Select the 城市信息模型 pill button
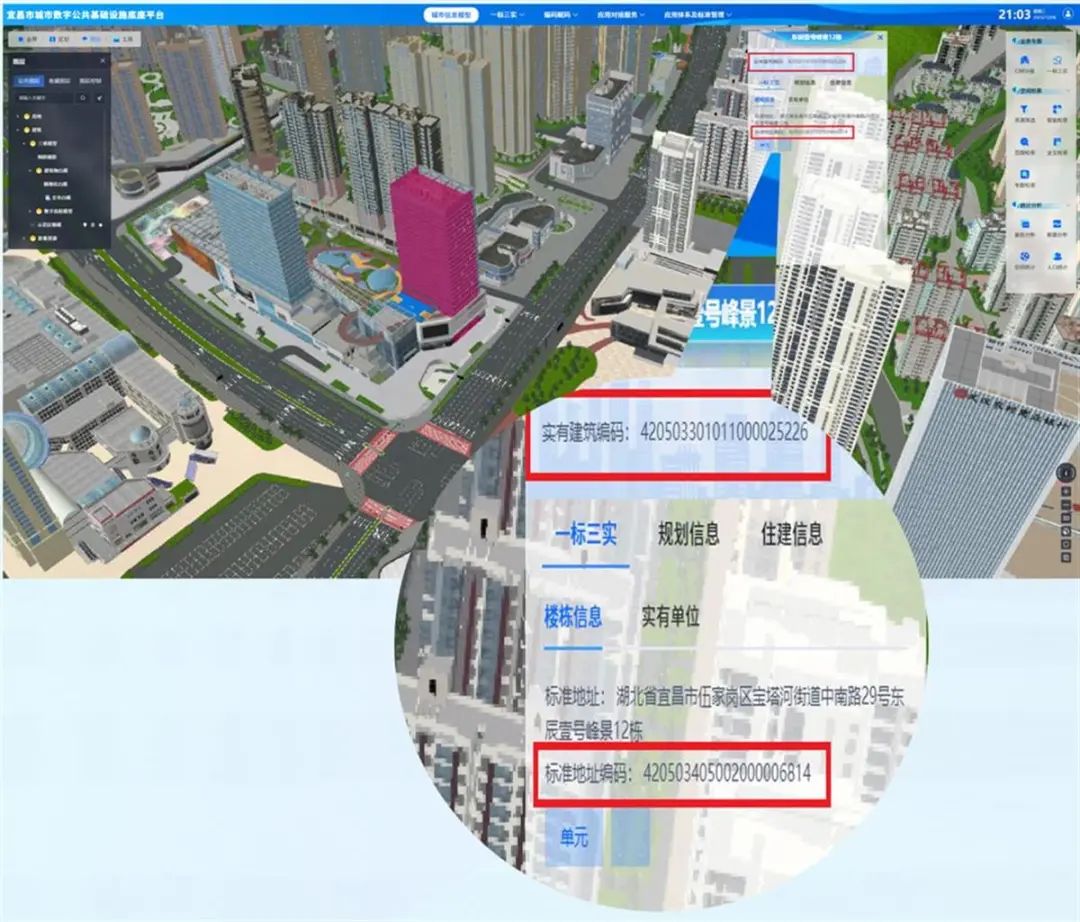This screenshot has height=922, width=1080. (451, 16)
